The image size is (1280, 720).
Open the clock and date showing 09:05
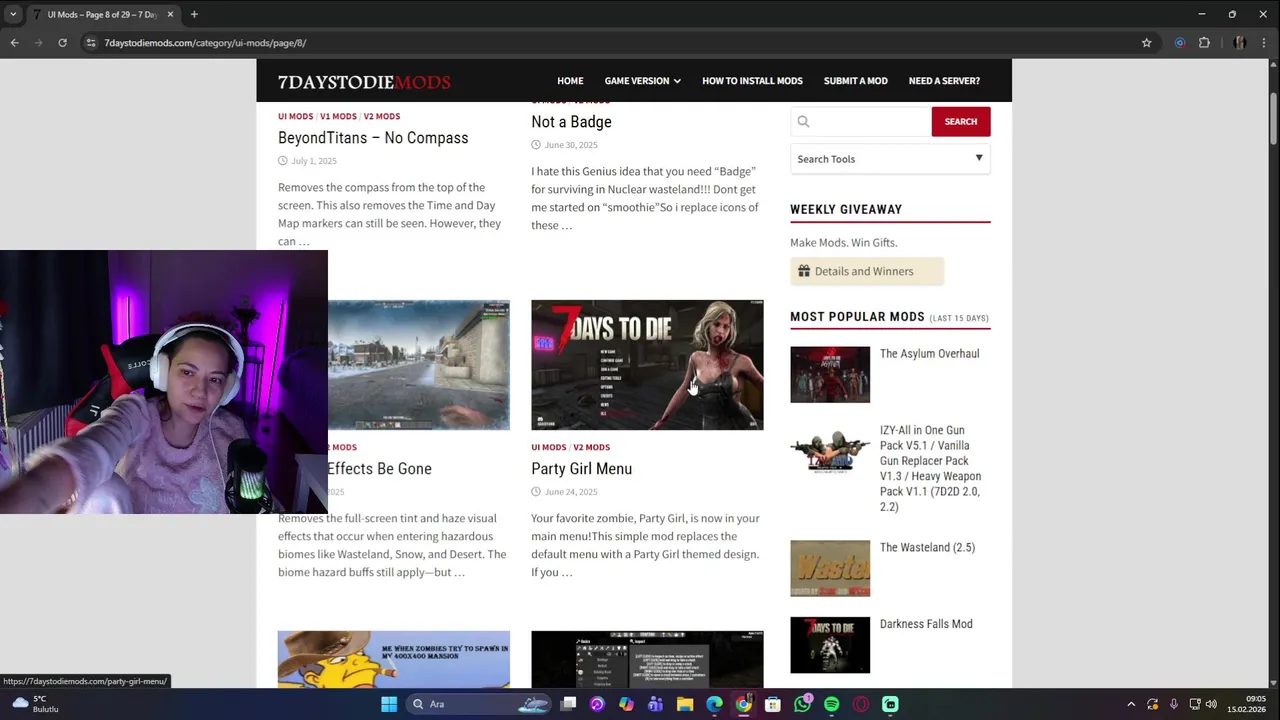(x=1246, y=704)
